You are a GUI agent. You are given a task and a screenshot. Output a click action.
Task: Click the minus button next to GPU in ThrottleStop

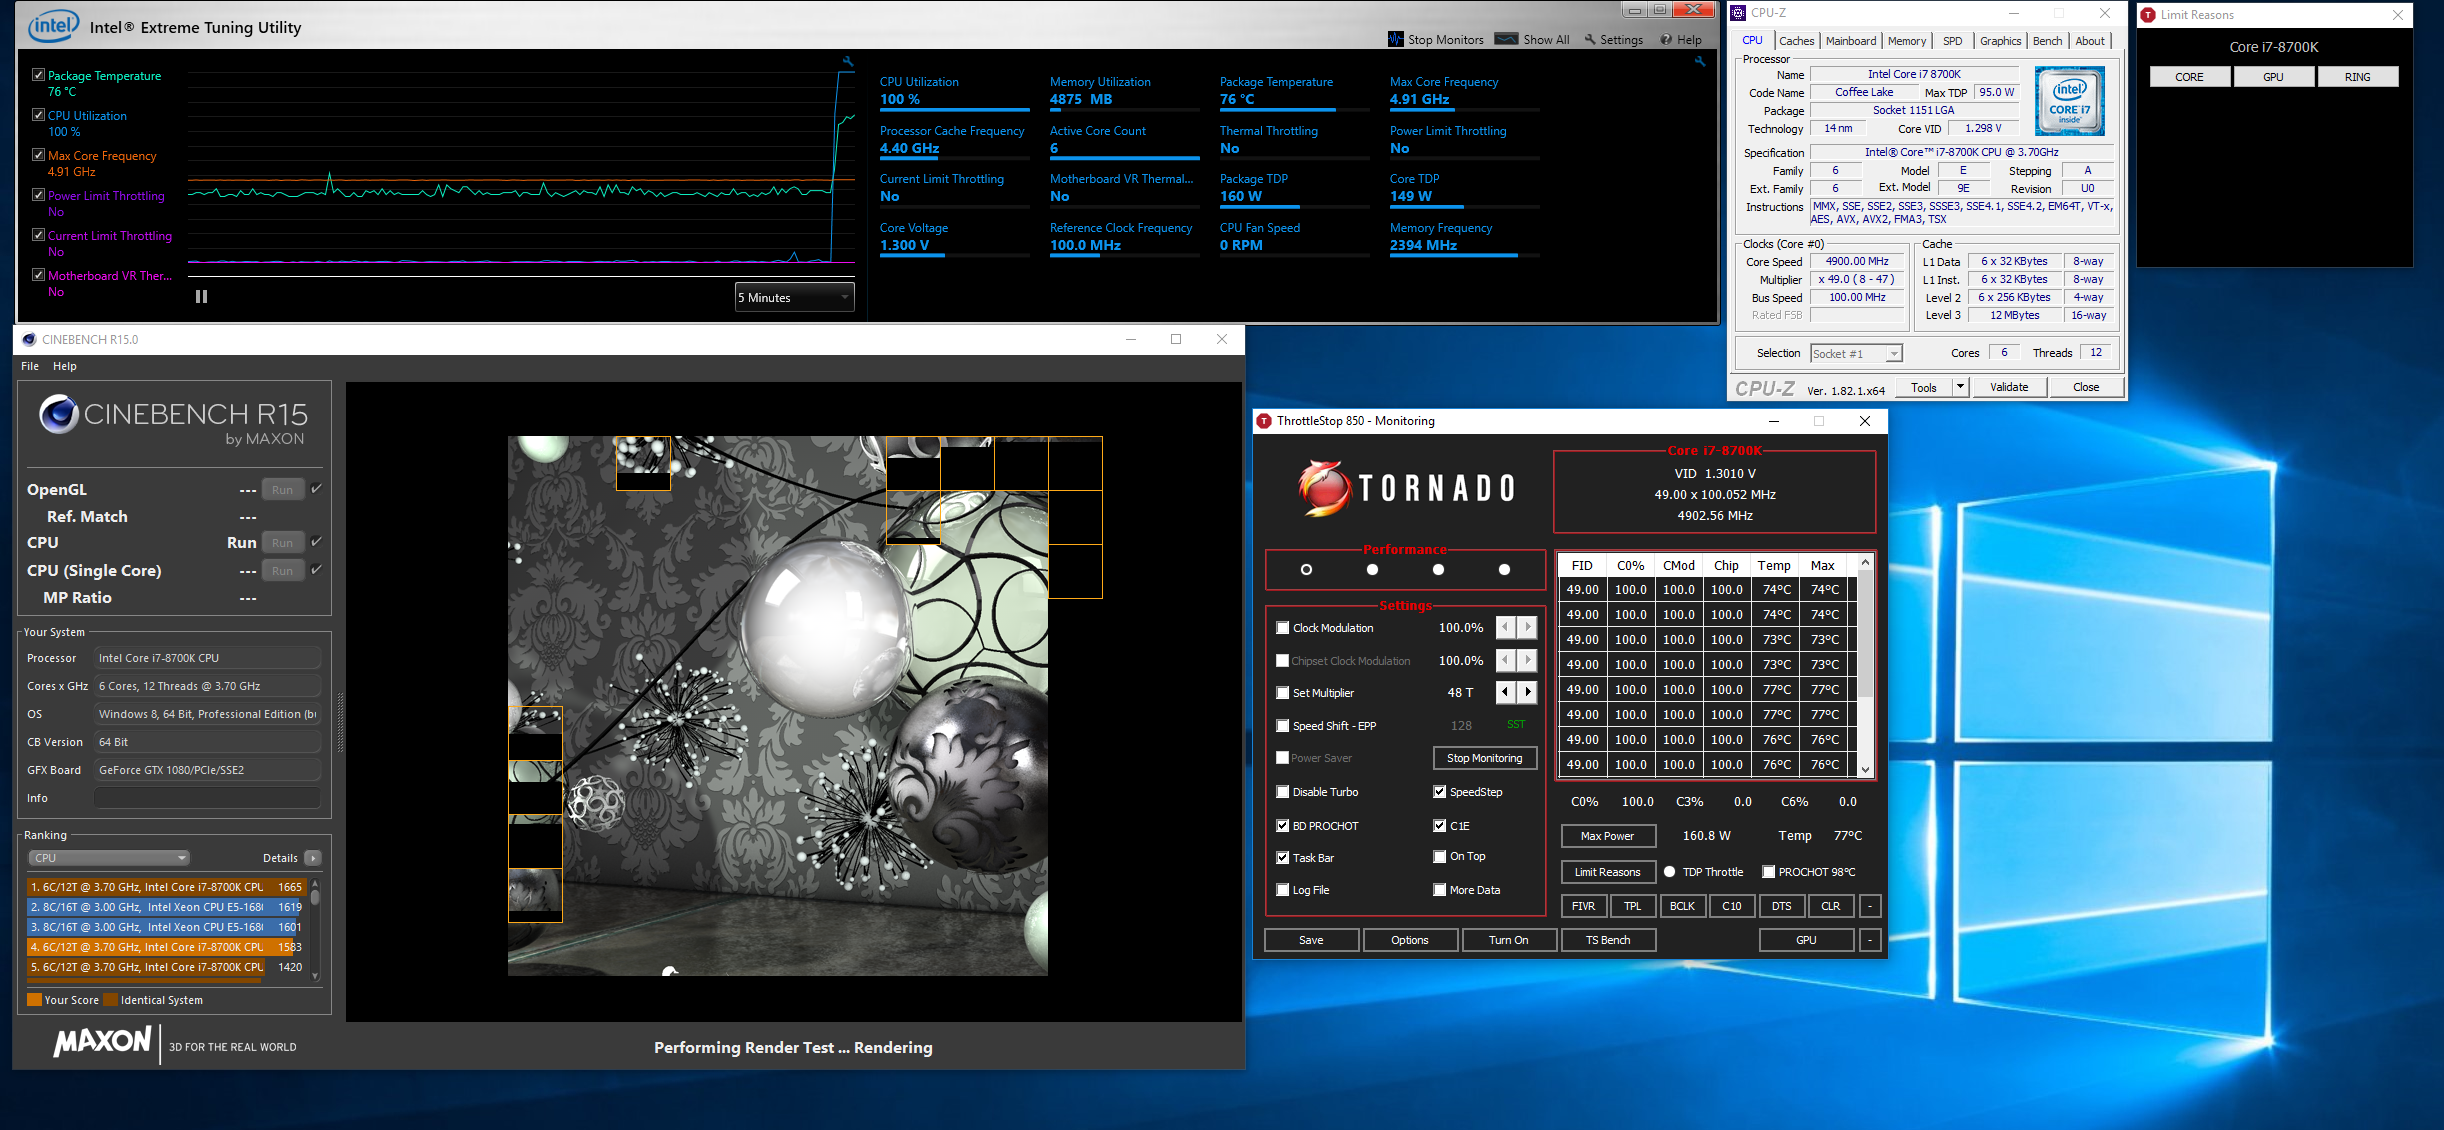click(x=1870, y=940)
